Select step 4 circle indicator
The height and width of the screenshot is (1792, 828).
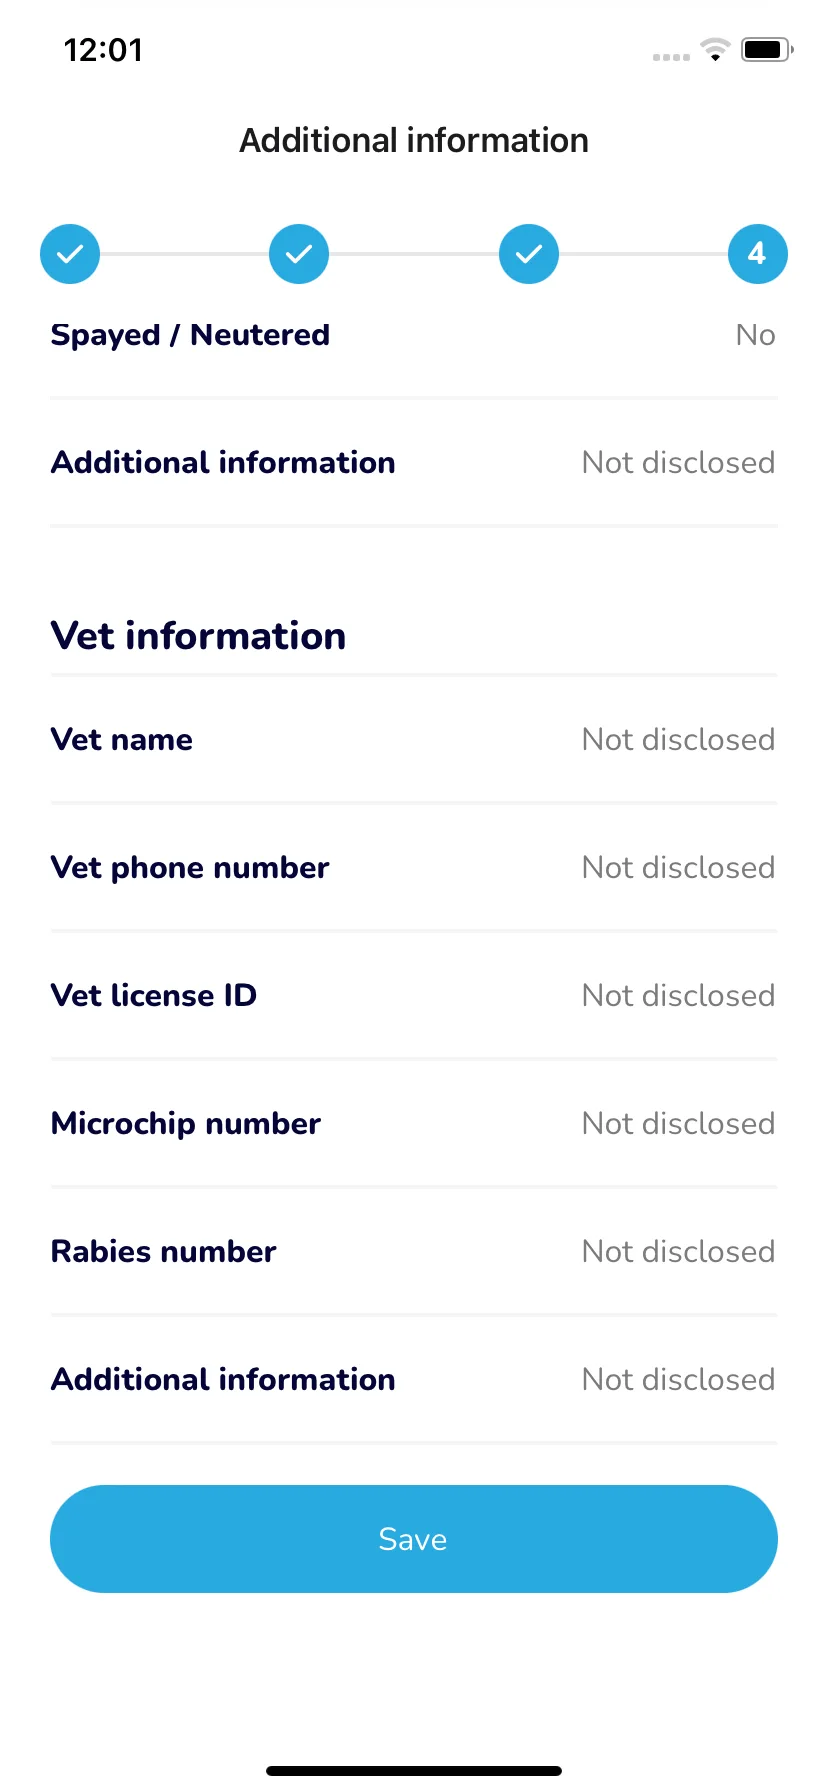758,254
